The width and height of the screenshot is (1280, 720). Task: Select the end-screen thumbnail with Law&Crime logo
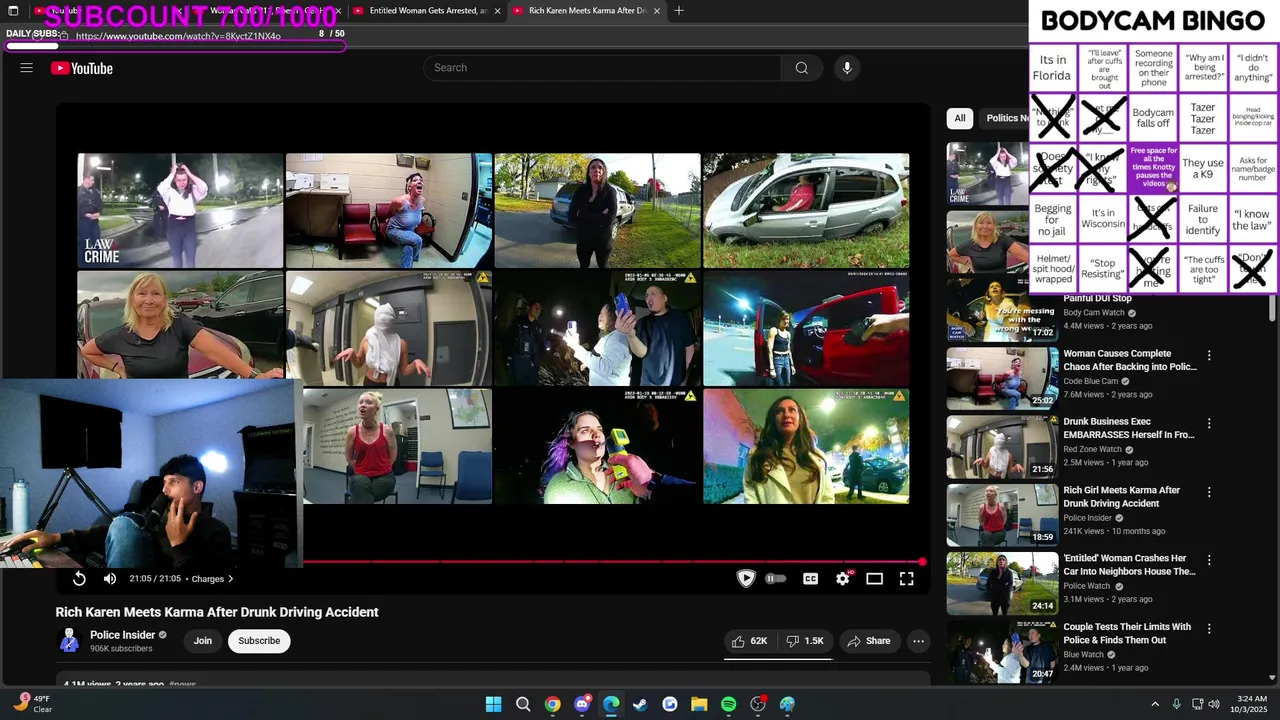180,210
